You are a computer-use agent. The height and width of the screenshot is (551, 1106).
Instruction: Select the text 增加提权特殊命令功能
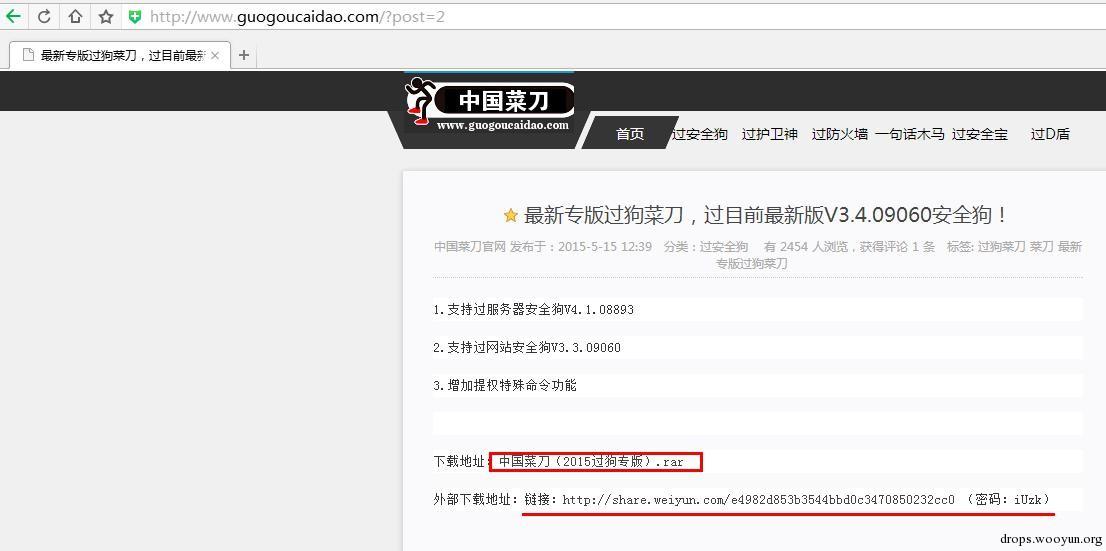click(x=512, y=385)
